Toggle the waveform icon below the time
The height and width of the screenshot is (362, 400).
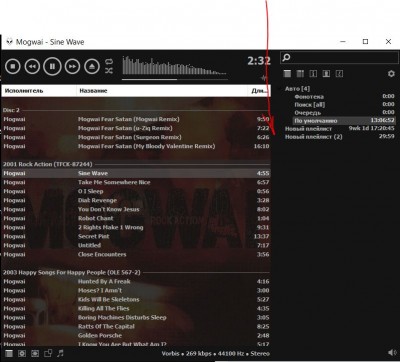coord(264,78)
